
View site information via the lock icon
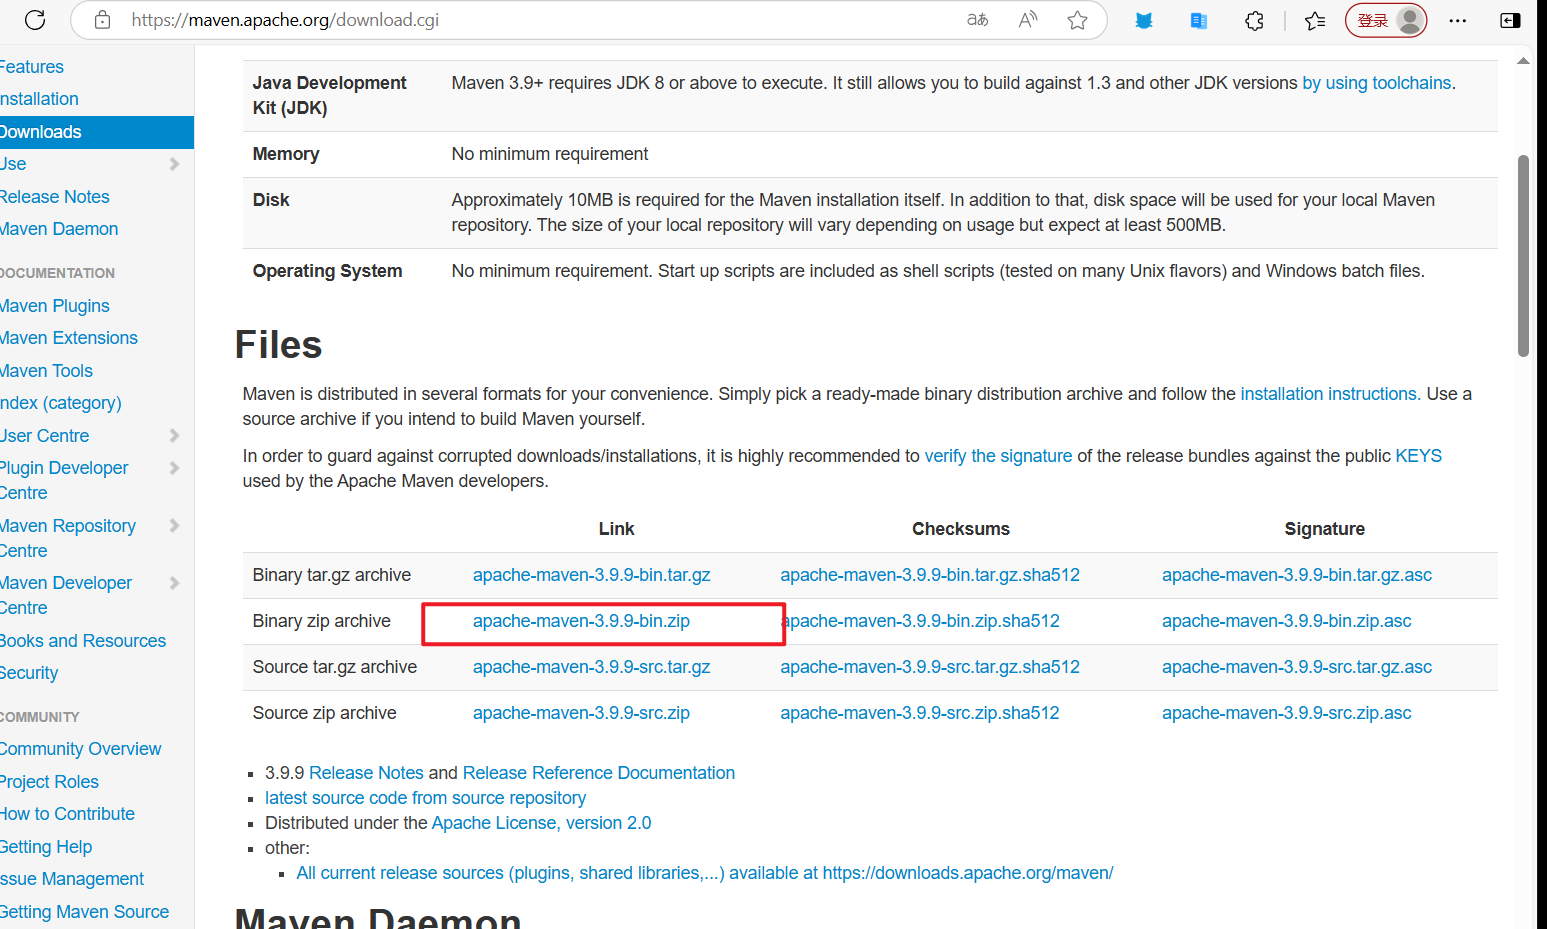point(102,20)
